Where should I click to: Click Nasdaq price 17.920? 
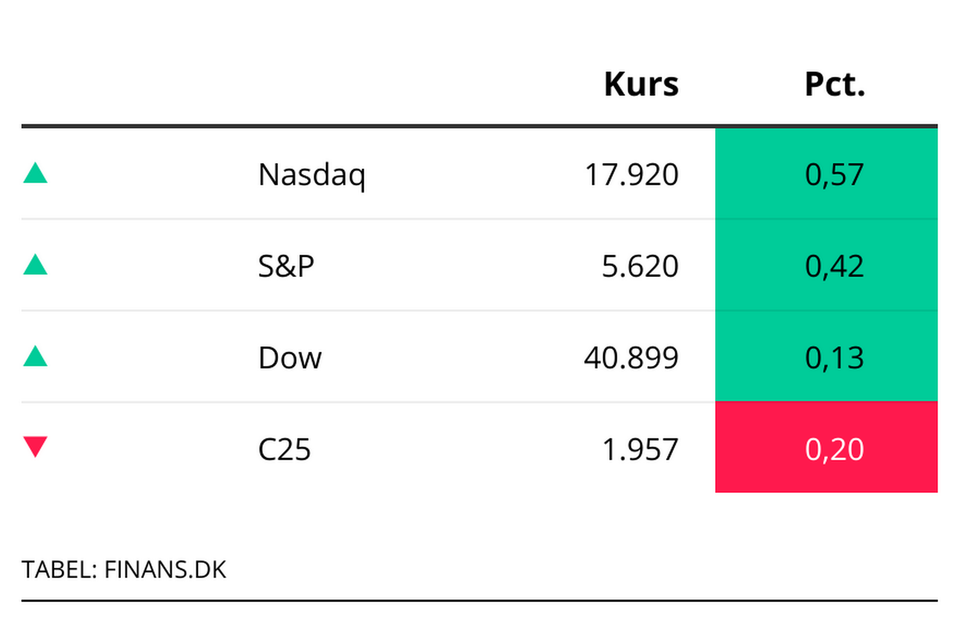pyautogui.click(x=631, y=175)
